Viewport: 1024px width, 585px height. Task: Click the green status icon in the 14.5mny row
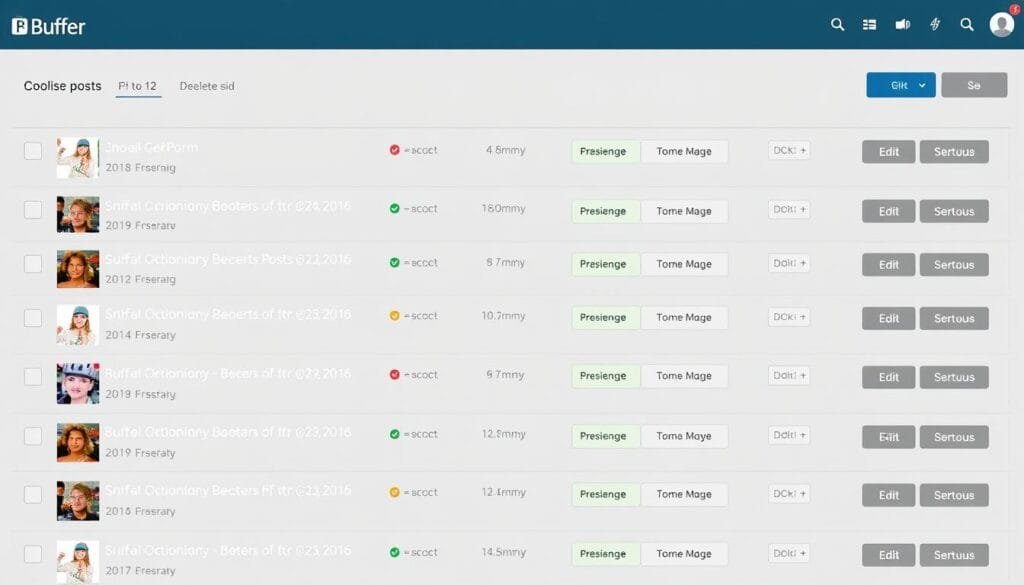(395, 552)
